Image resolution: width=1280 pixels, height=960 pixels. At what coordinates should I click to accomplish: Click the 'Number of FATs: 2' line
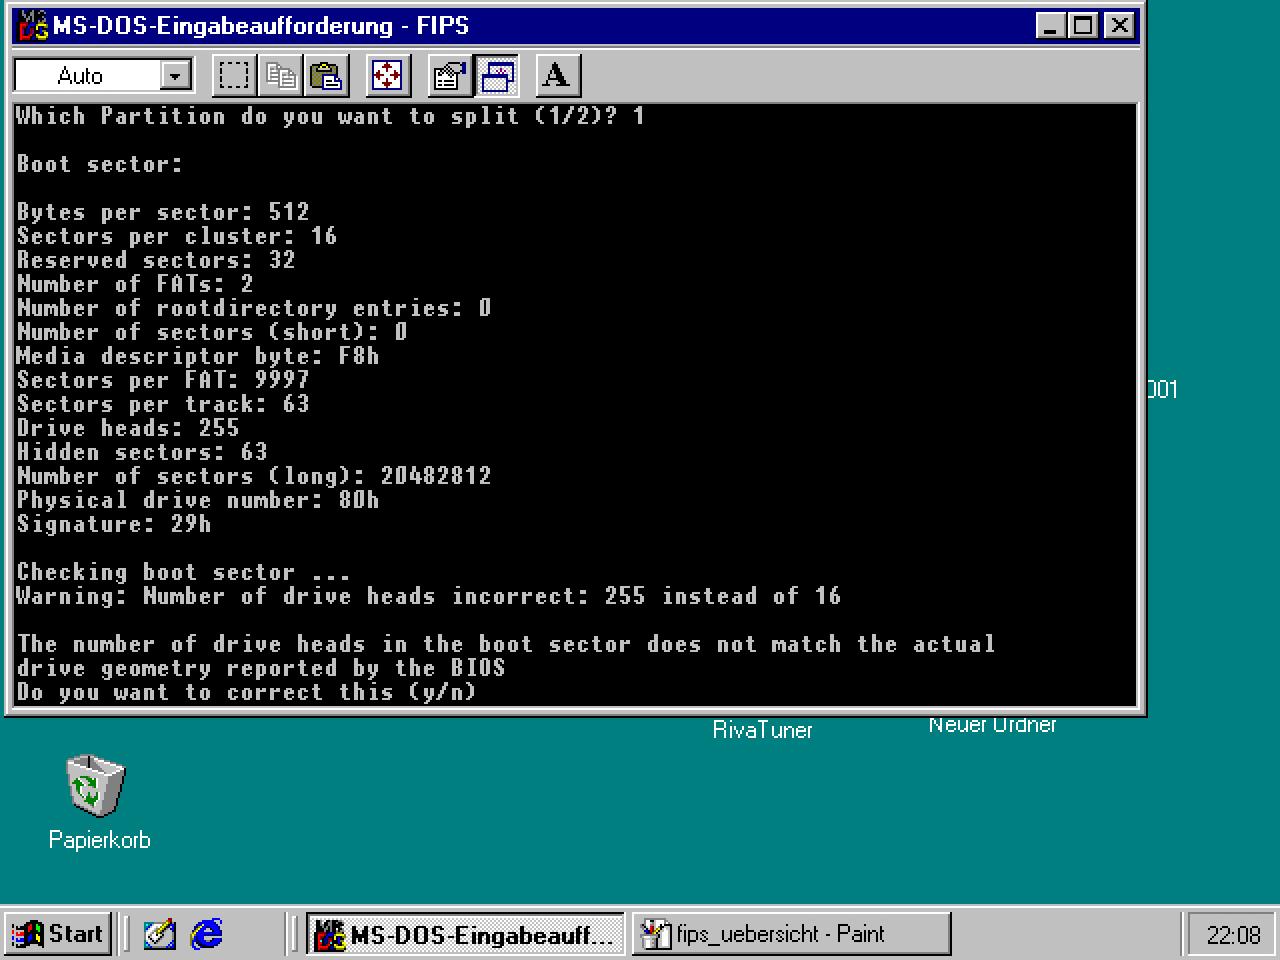135,284
